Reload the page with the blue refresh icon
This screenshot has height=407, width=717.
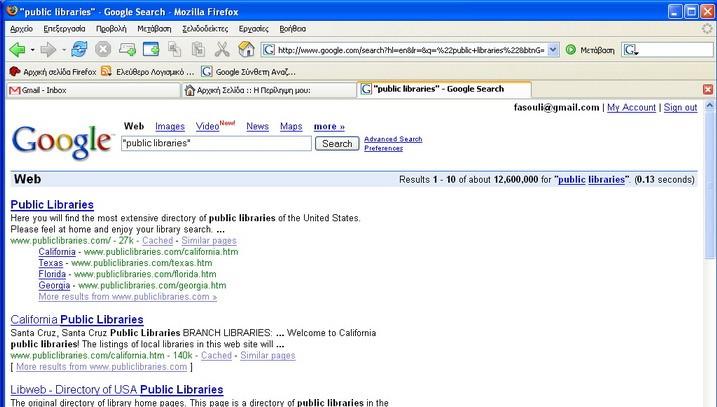(79, 49)
